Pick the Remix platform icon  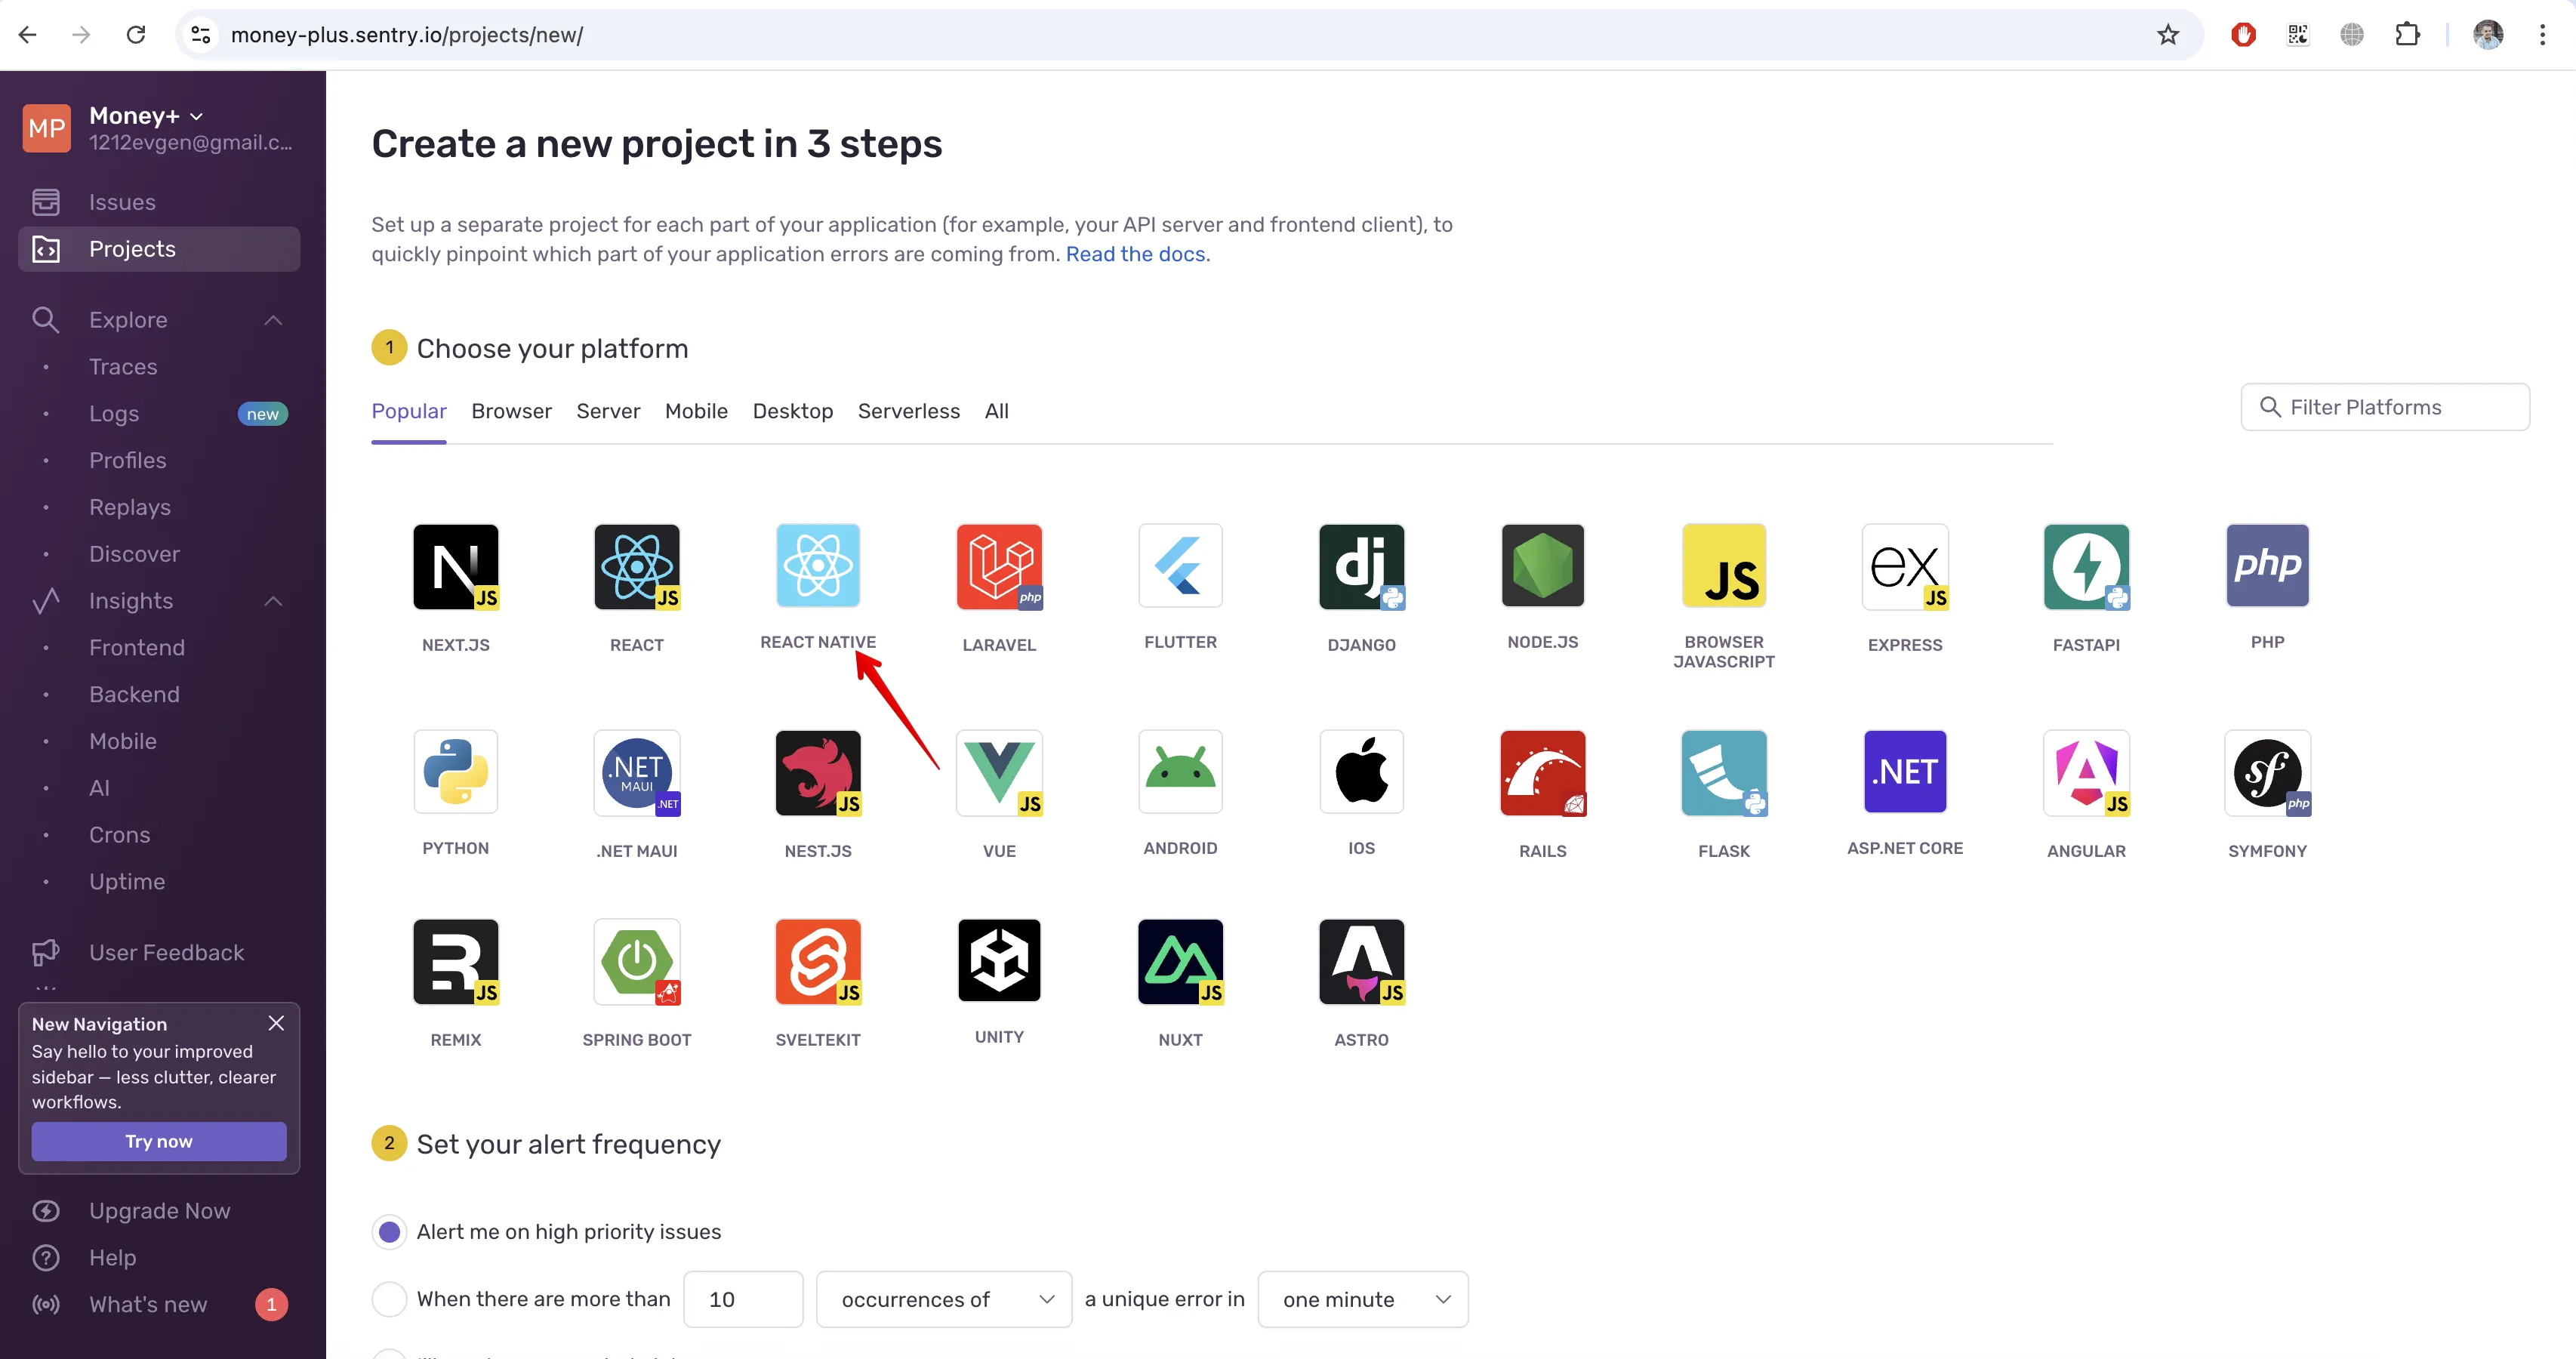tap(456, 962)
